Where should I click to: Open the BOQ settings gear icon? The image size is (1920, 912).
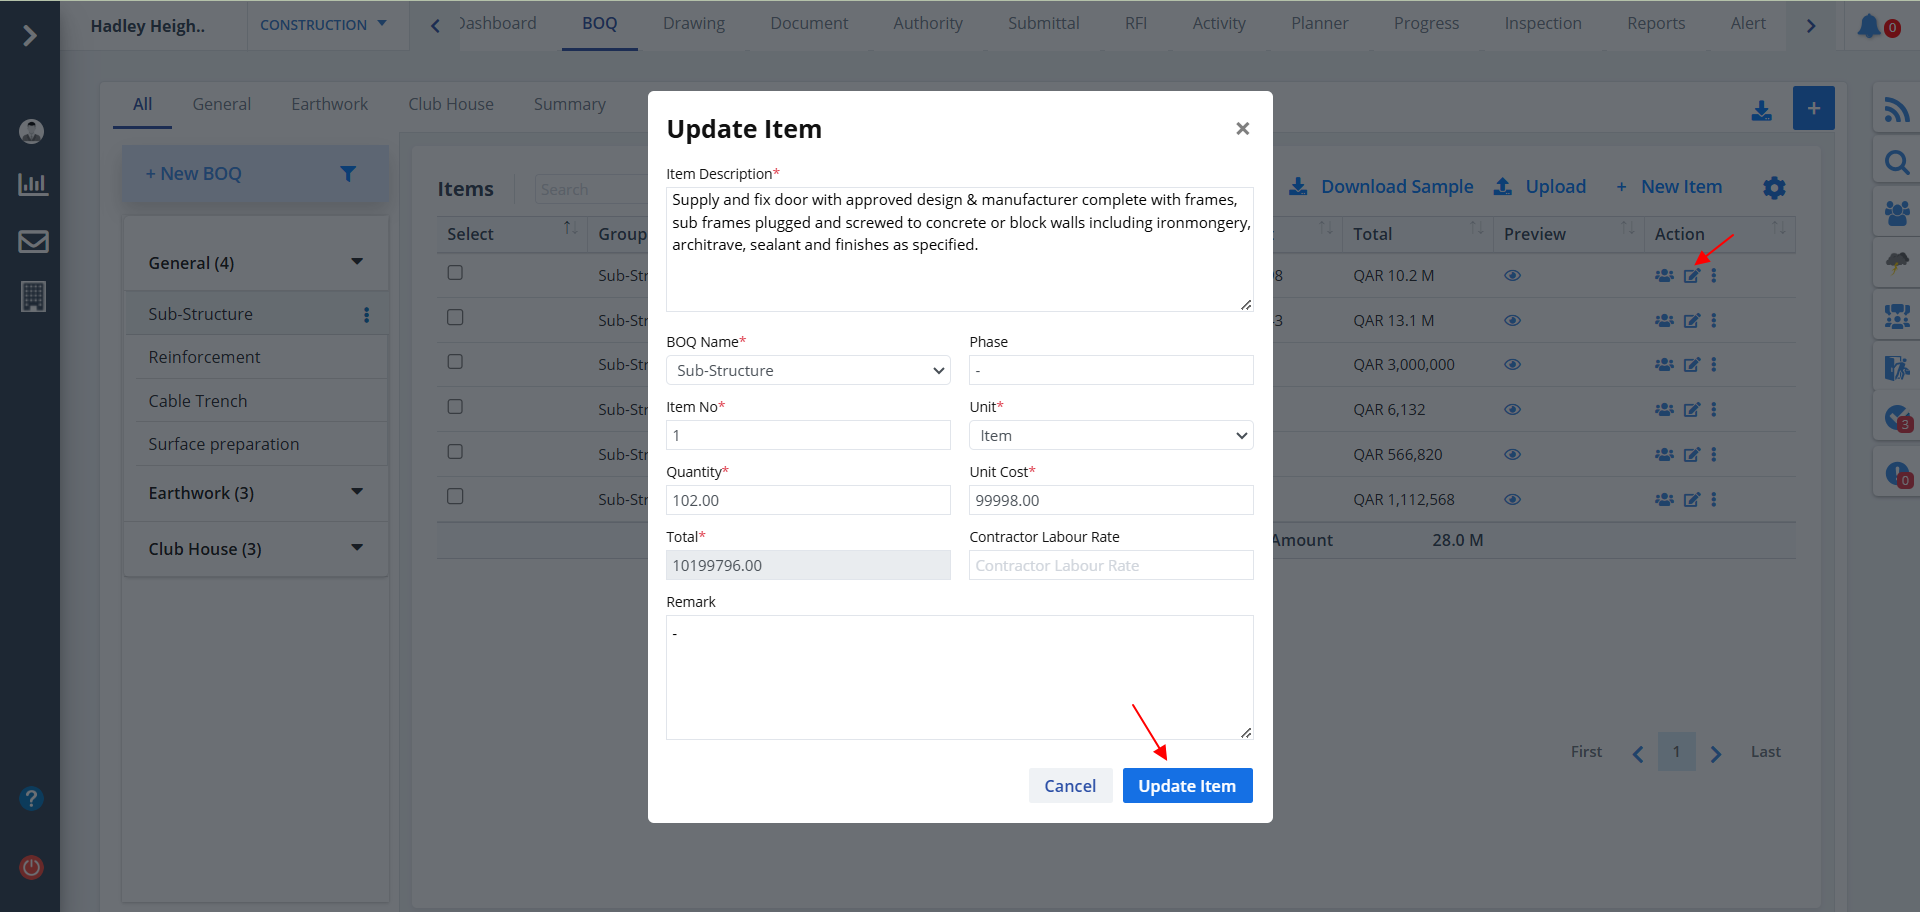tap(1773, 188)
